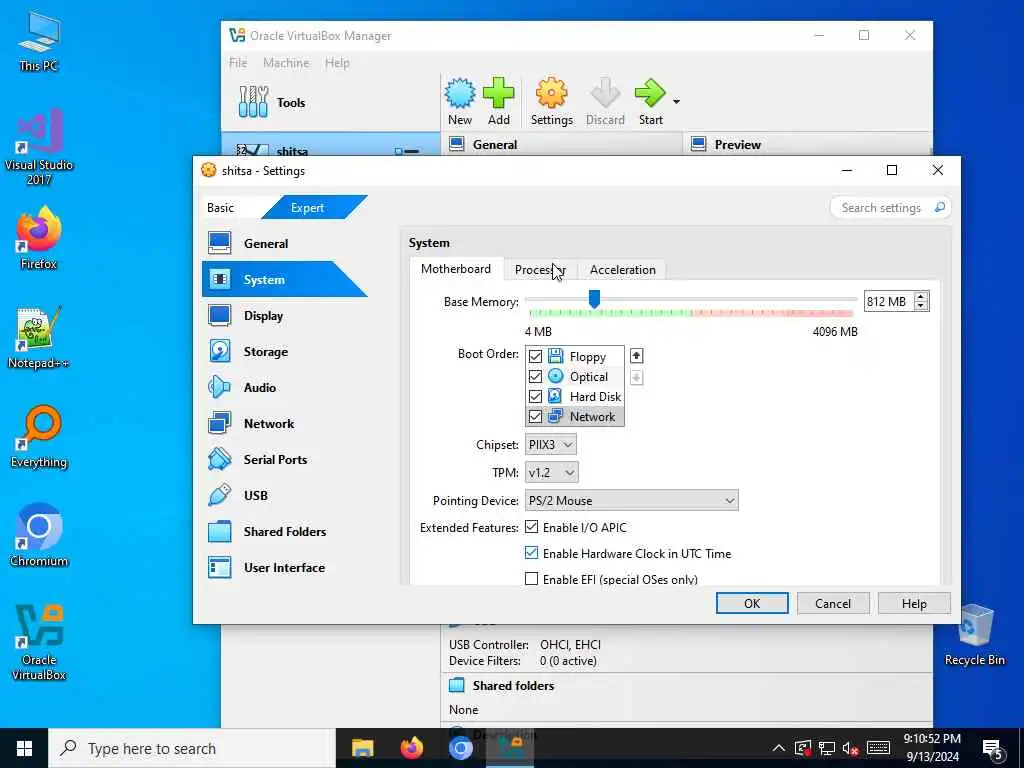Switch to Basic settings mode
Viewport: 1024px width, 768px height.
pyautogui.click(x=221, y=208)
